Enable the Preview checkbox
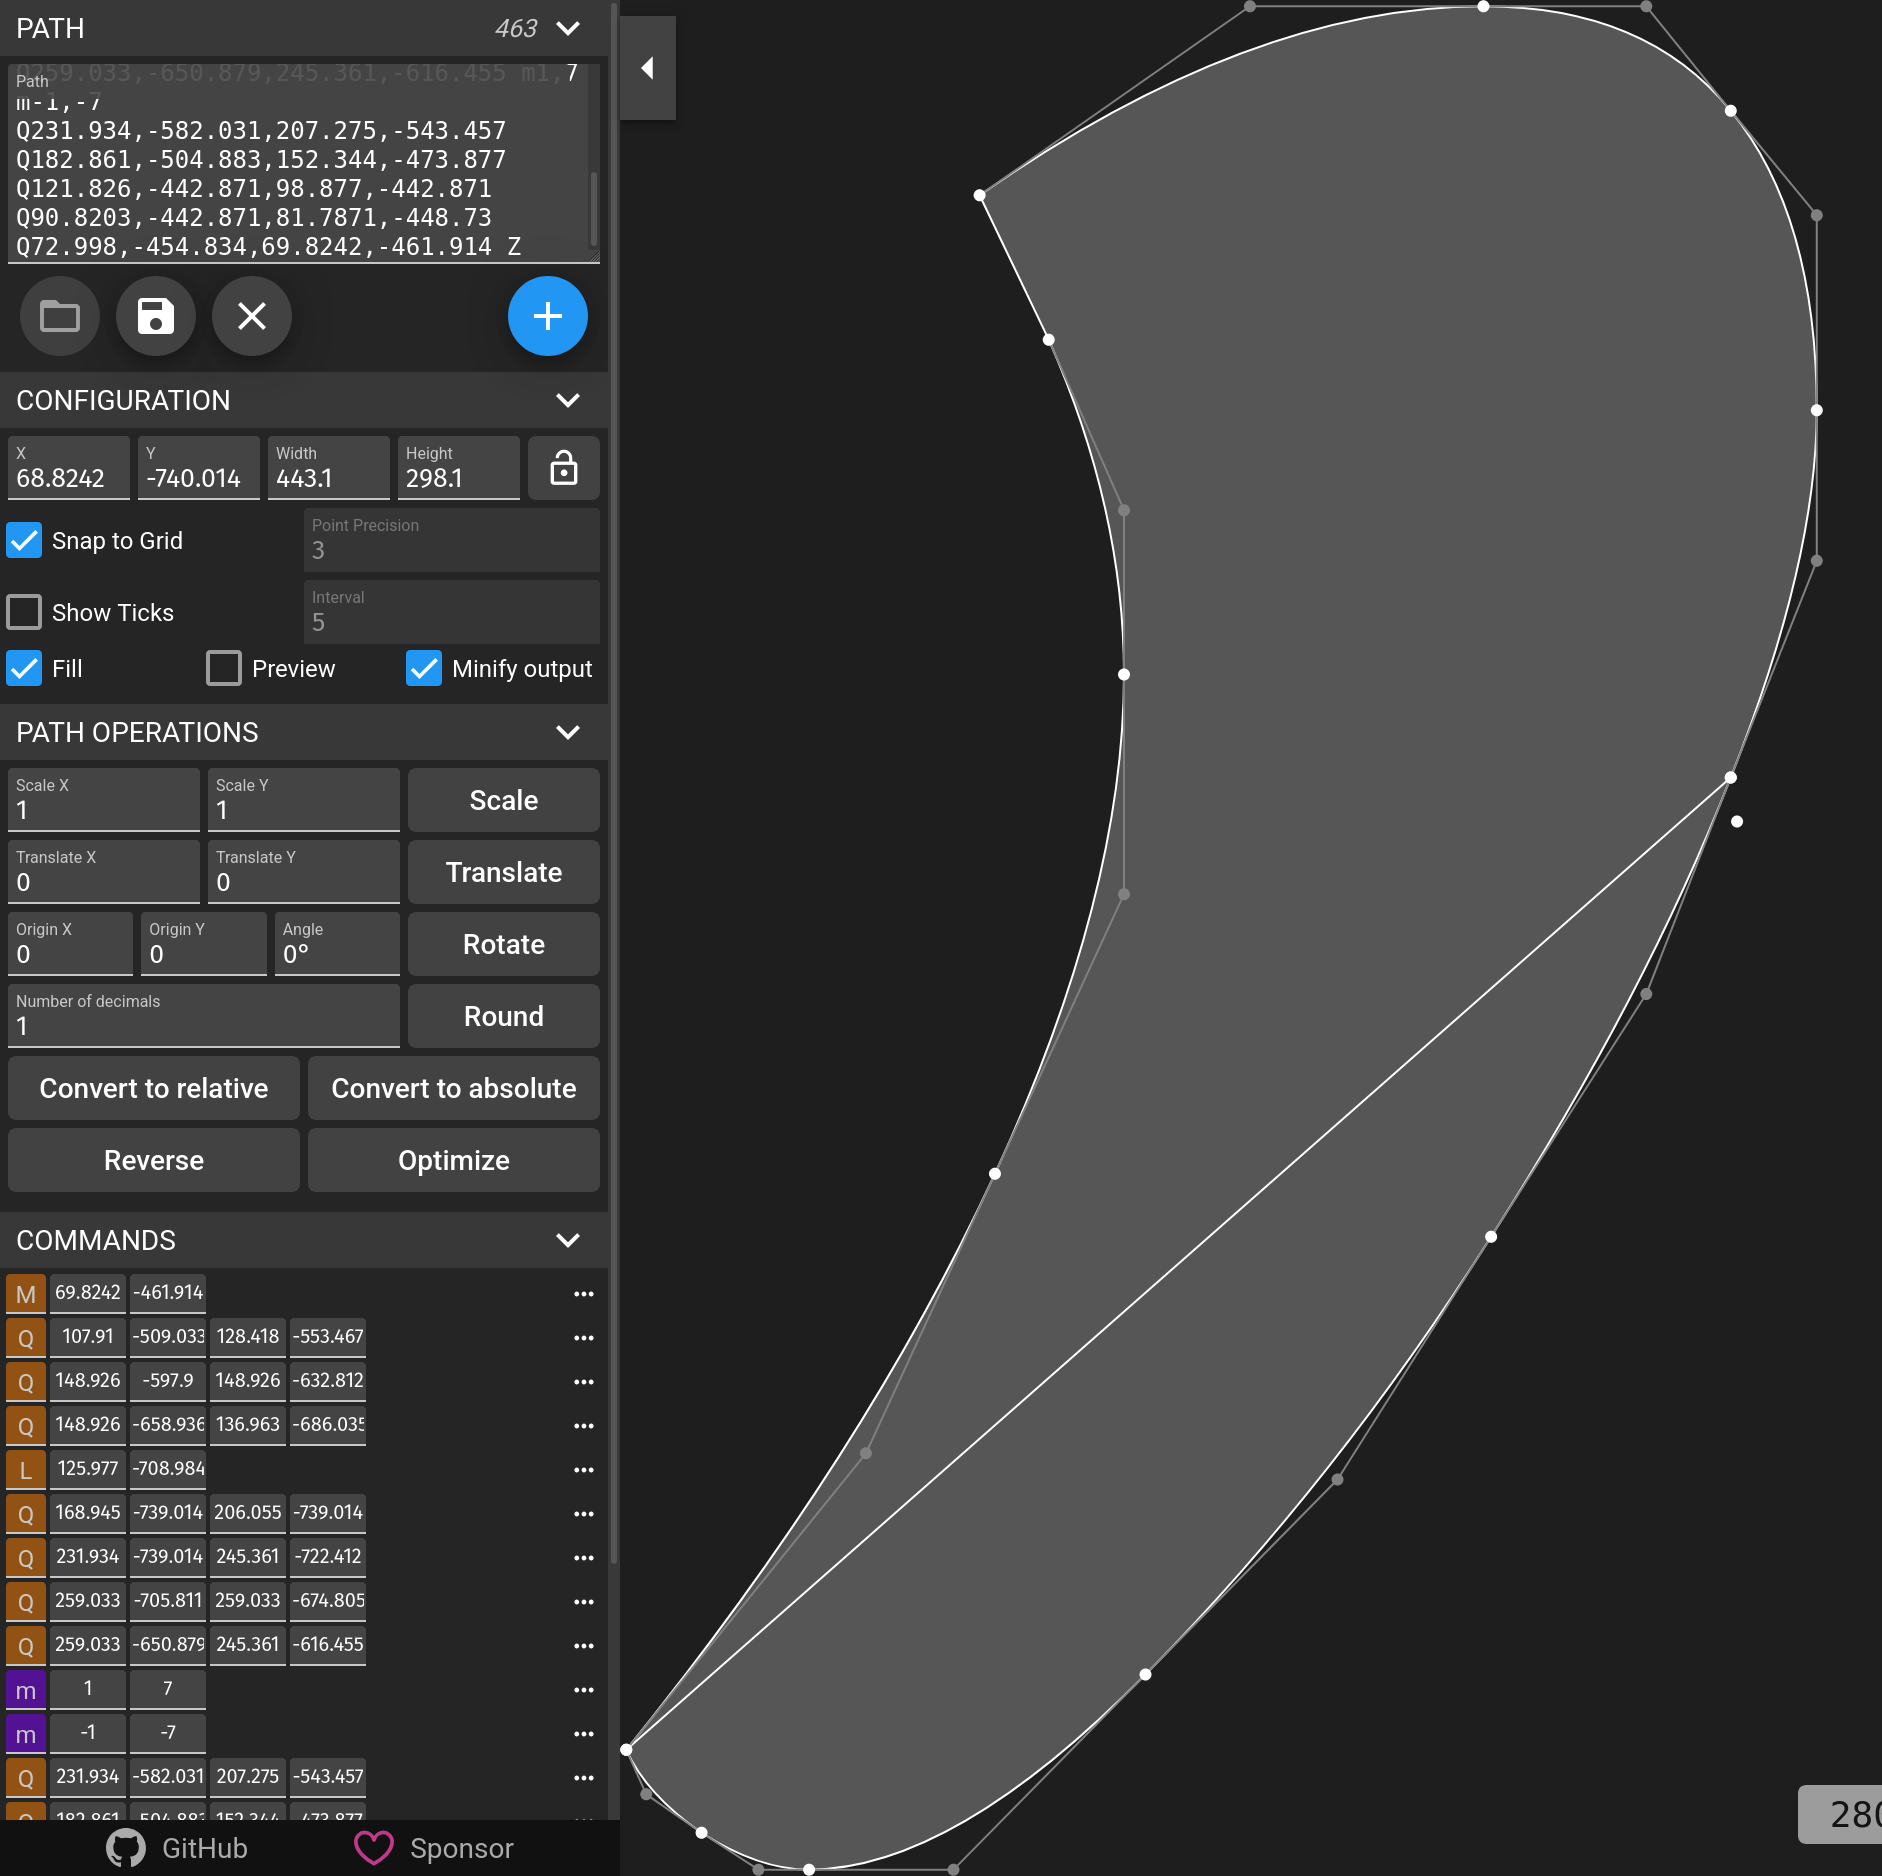This screenshot has height=1876, width=1882. point(224,668)
